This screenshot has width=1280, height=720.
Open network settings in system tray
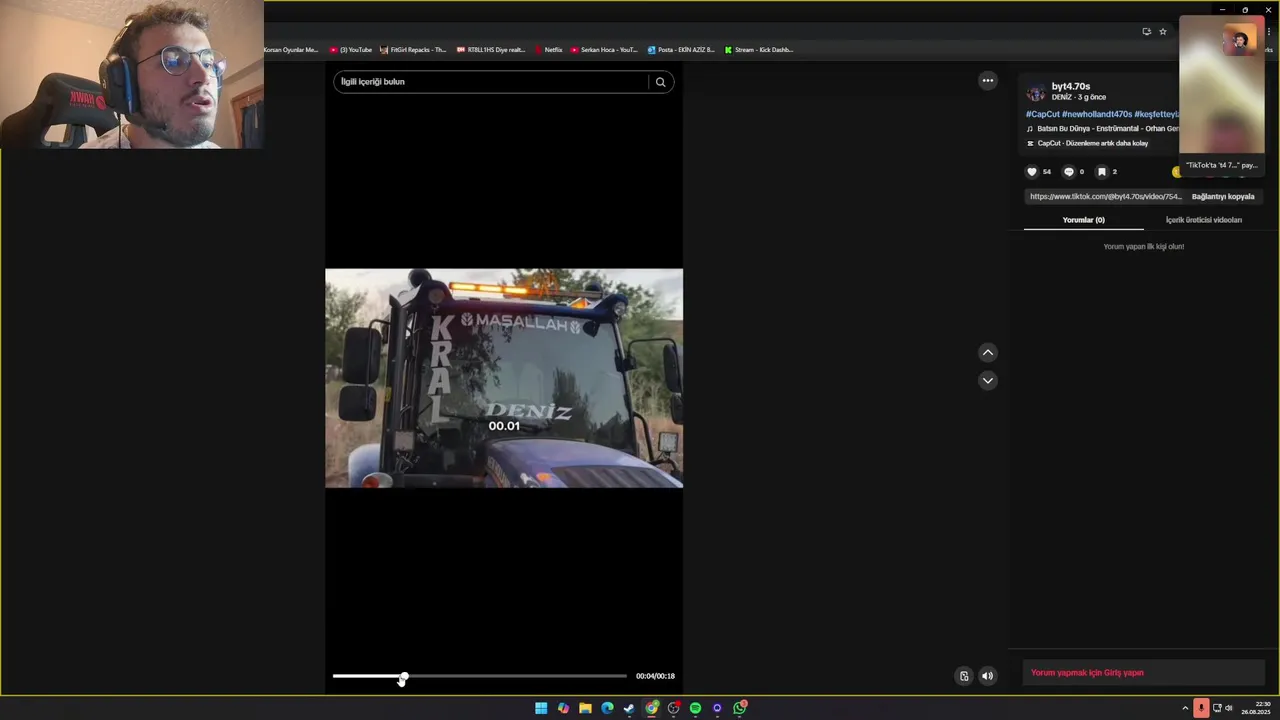point(1217,708)
